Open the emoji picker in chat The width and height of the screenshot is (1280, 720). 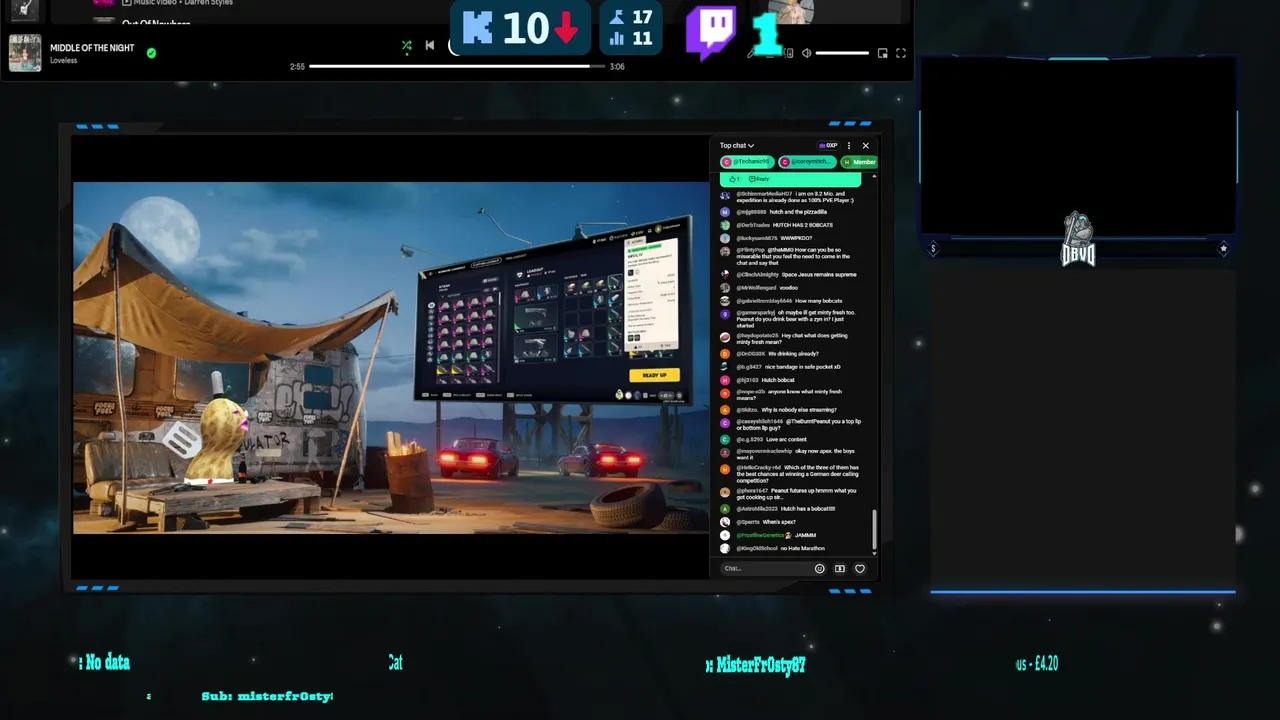(x=819, y=568)
